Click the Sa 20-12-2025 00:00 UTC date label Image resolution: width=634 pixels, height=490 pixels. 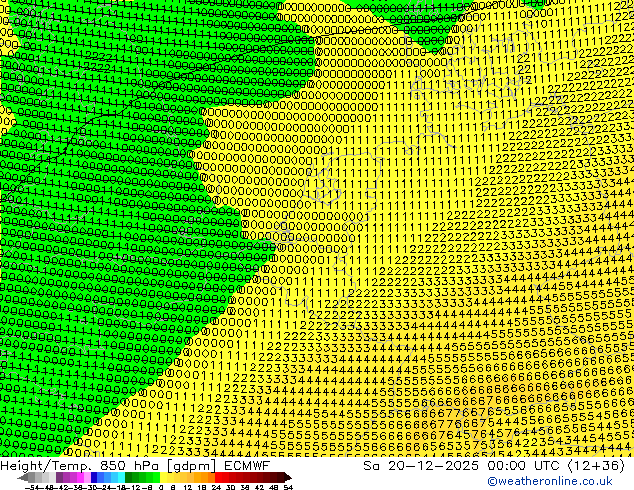tap(494, 466)
